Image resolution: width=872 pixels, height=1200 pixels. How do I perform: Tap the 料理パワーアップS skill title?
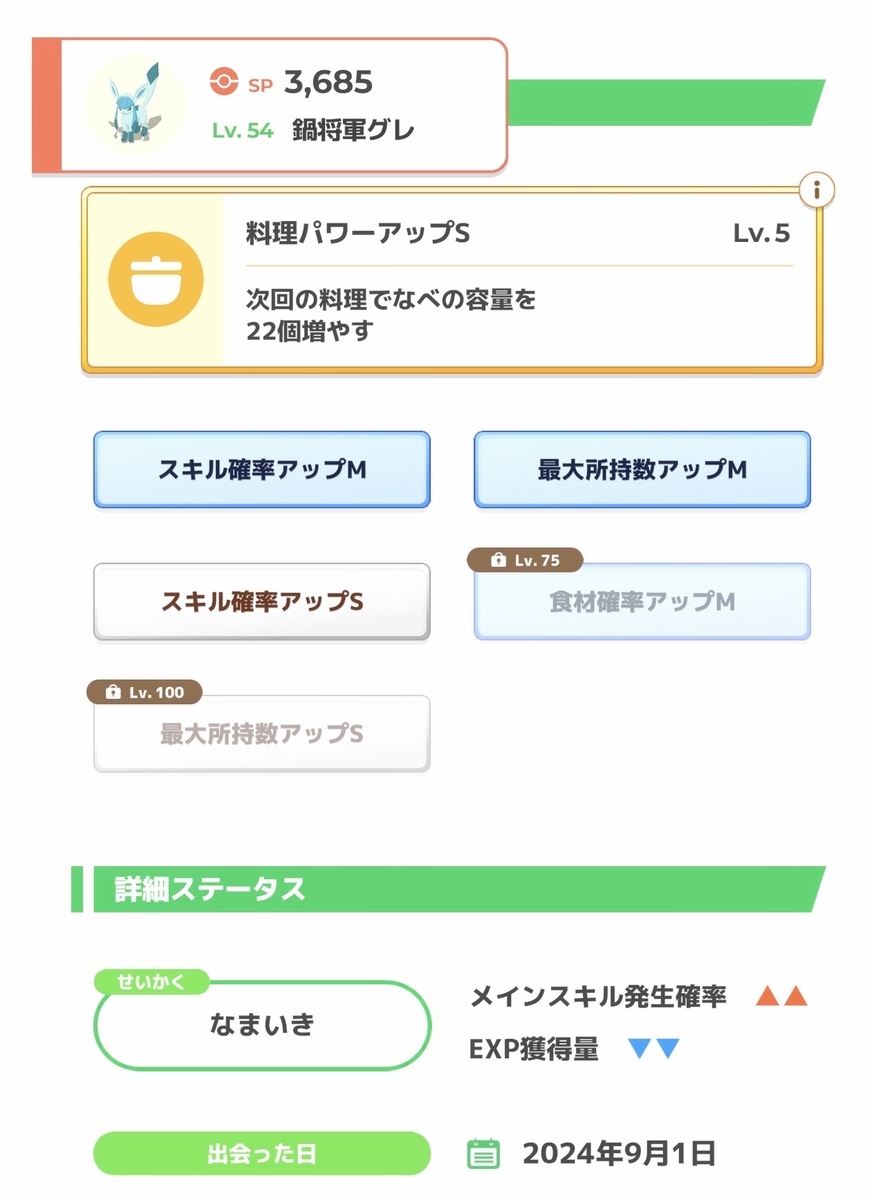coord(358,233)
